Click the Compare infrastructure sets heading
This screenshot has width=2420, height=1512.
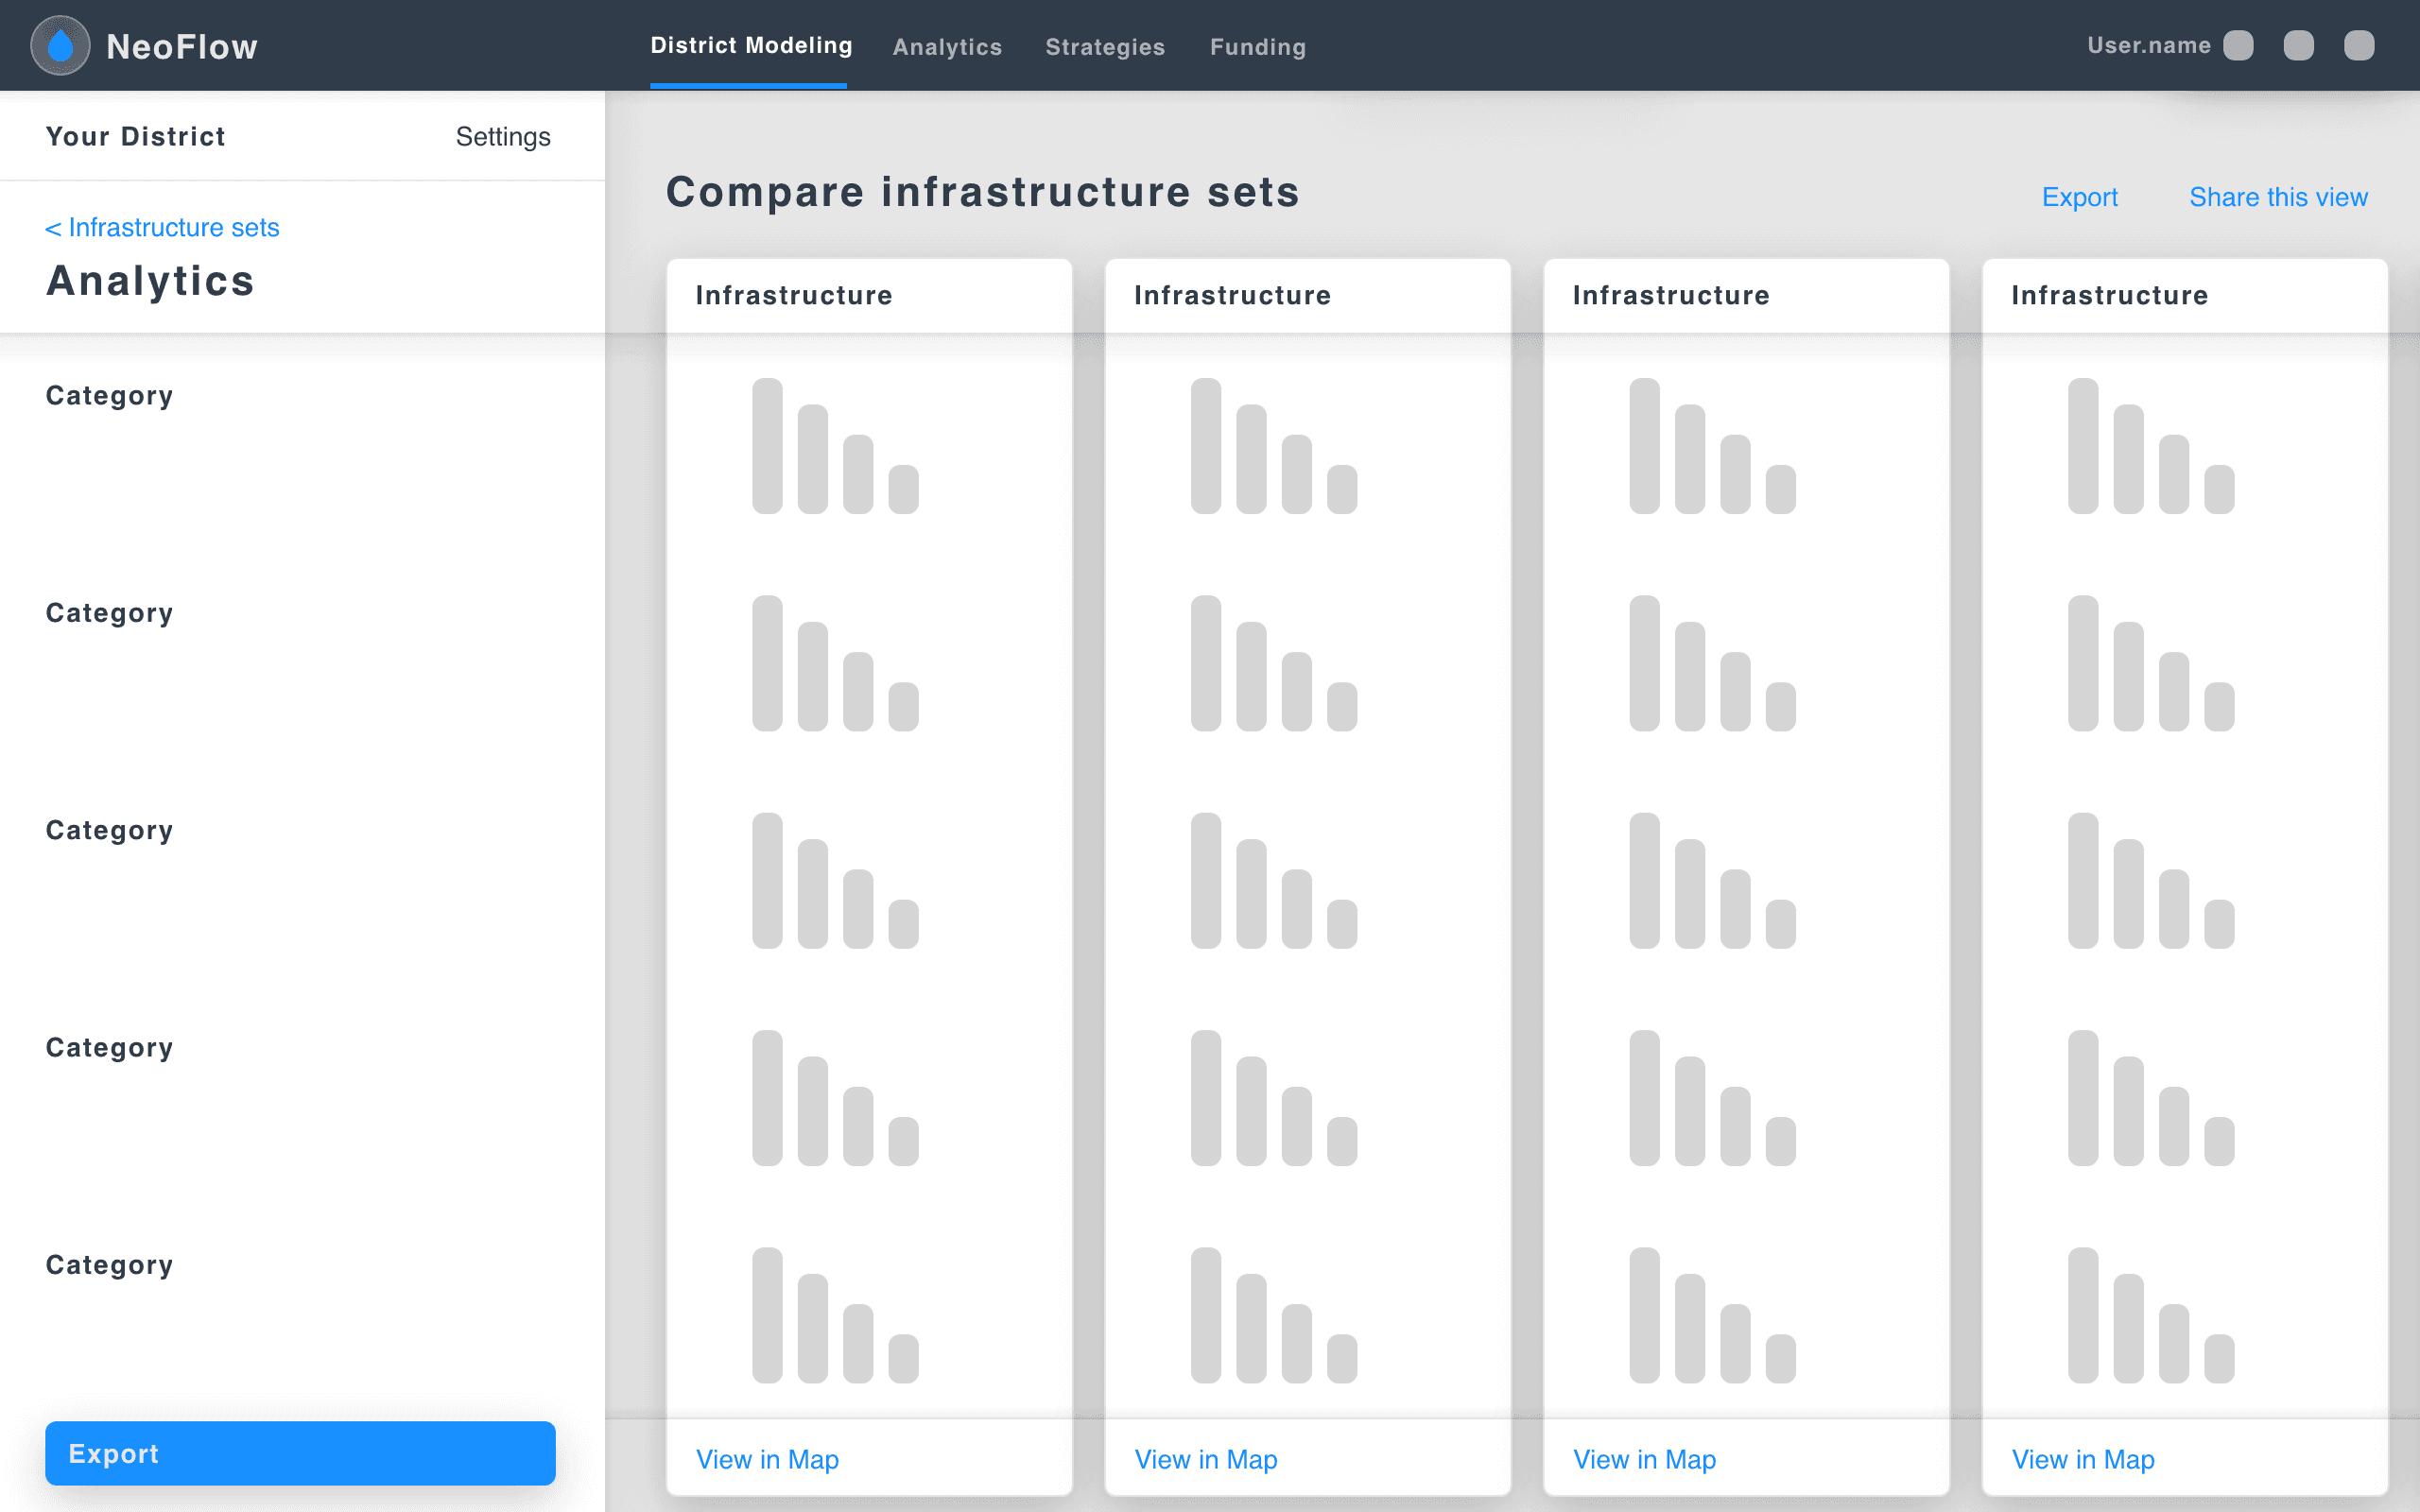982,191
